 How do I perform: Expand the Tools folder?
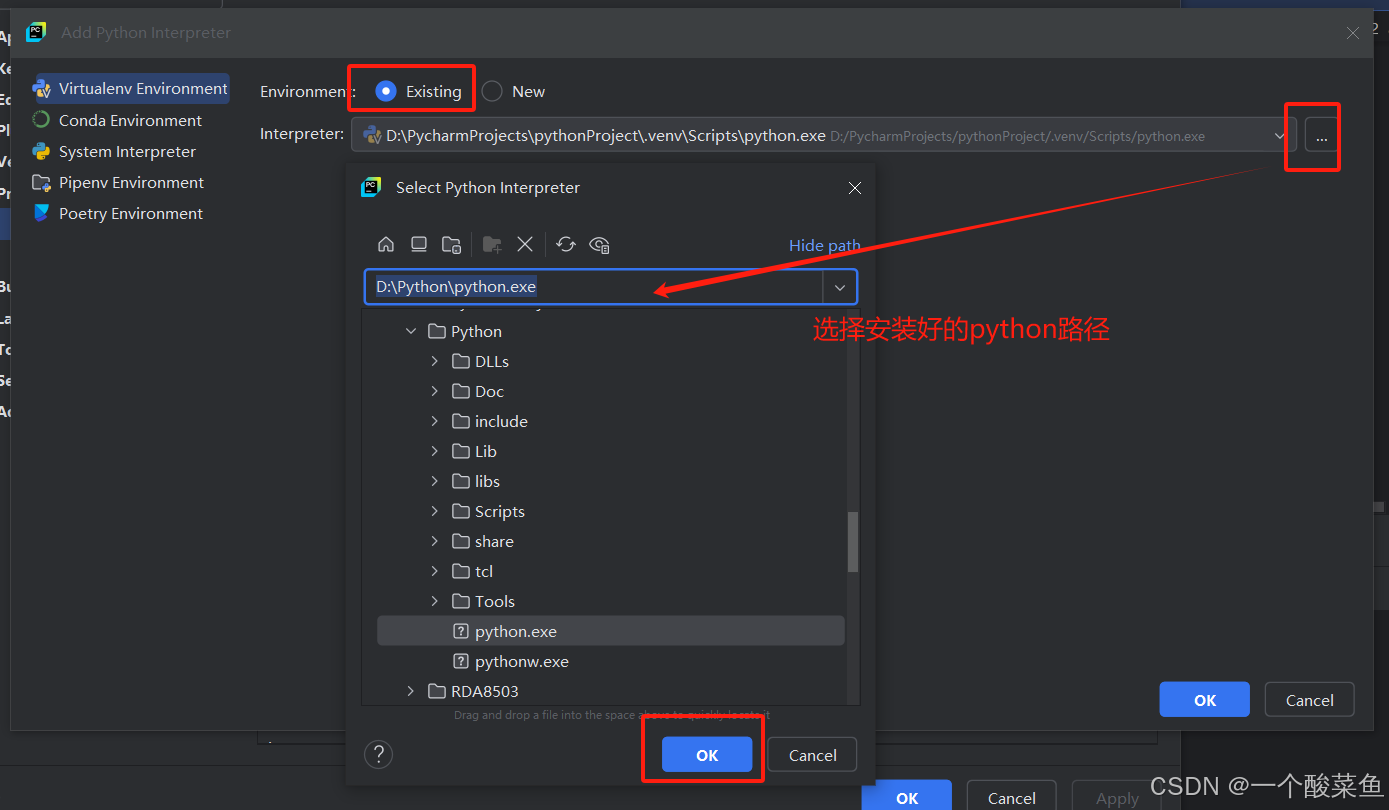(x=435, y=601)
